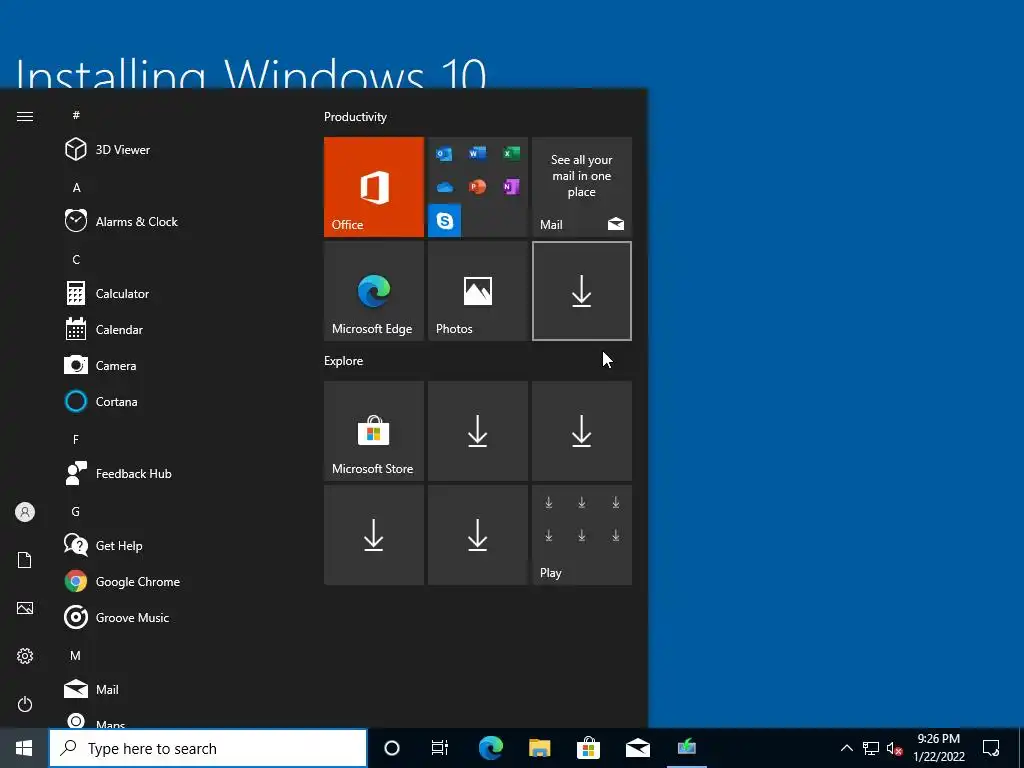Open PowerPoint icon in the Office folder tile

pos(477,187)
